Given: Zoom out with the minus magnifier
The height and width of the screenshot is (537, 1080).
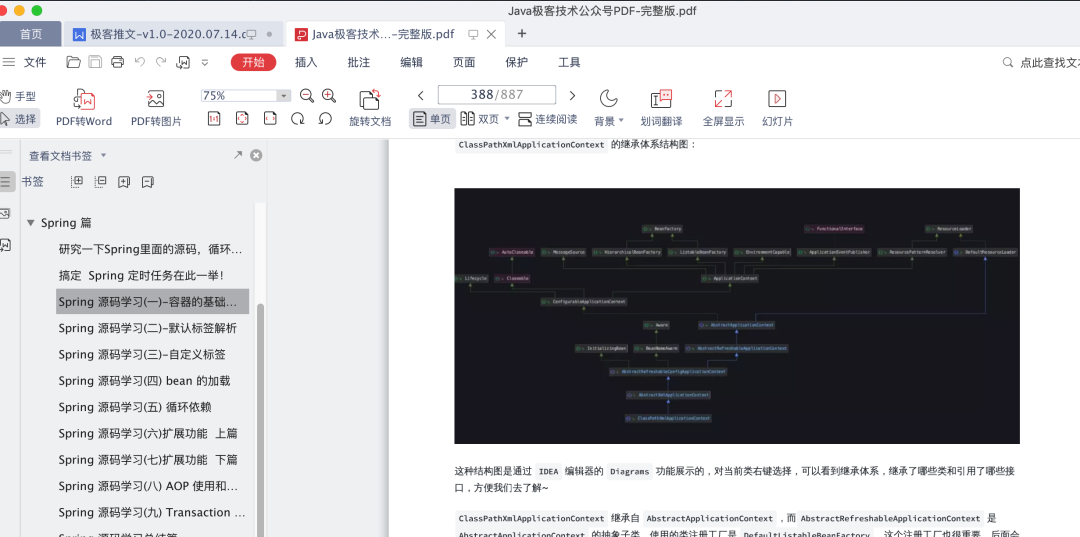Looking at the screenshot, I should pos(307,96).
